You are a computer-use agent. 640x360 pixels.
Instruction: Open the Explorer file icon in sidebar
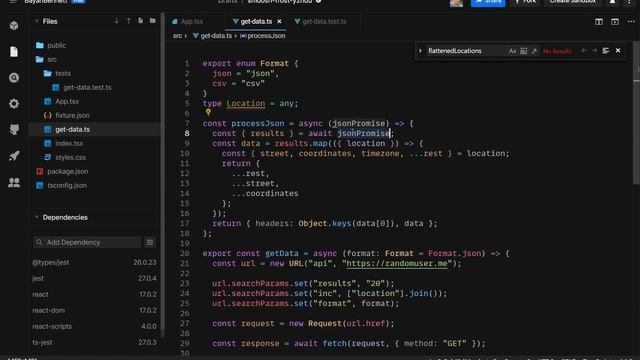(x=14, y=52)
